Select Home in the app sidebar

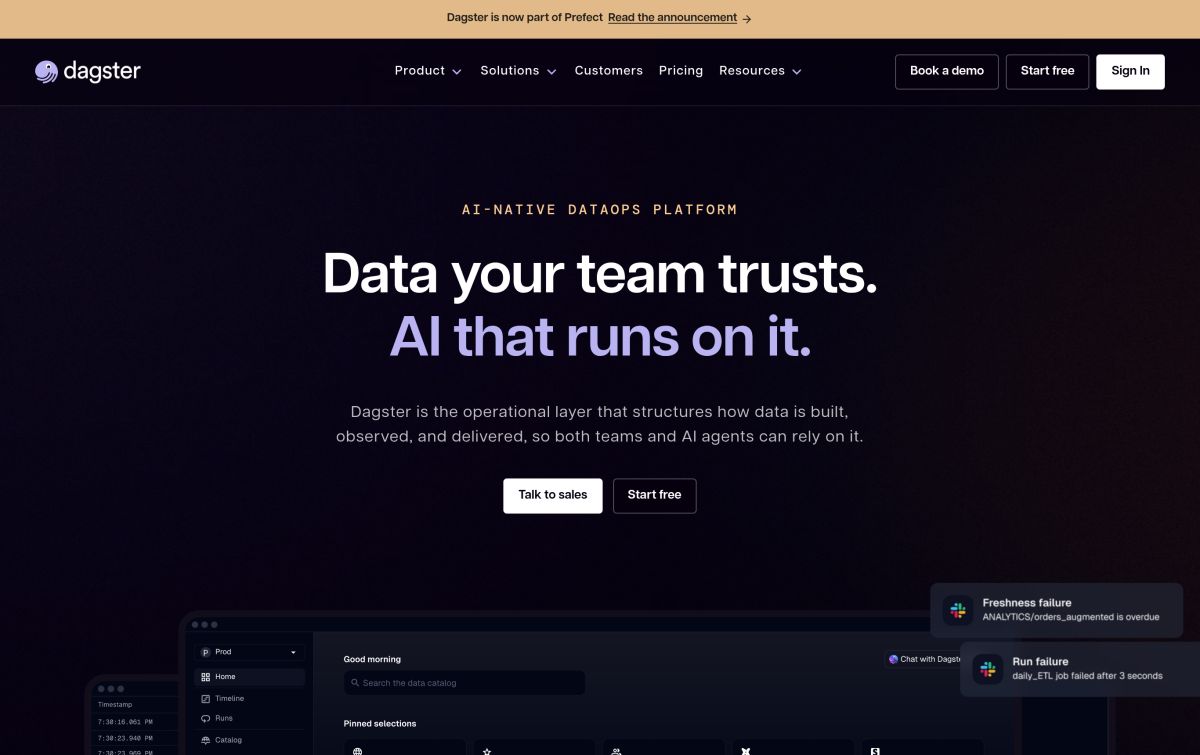click(249, 677)
